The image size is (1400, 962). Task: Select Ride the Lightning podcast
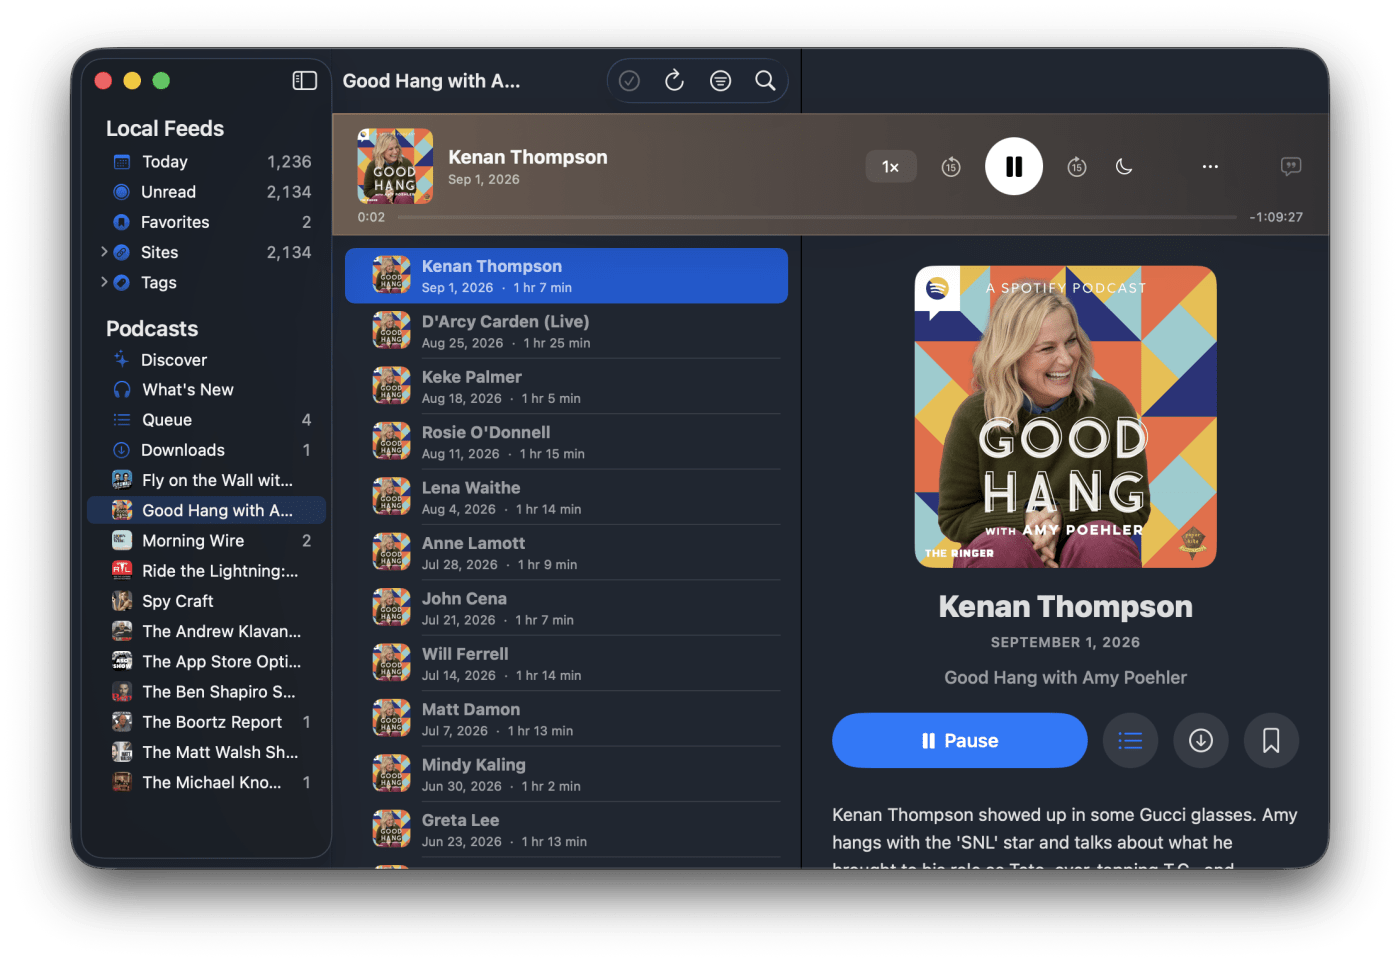click(207, 571)
